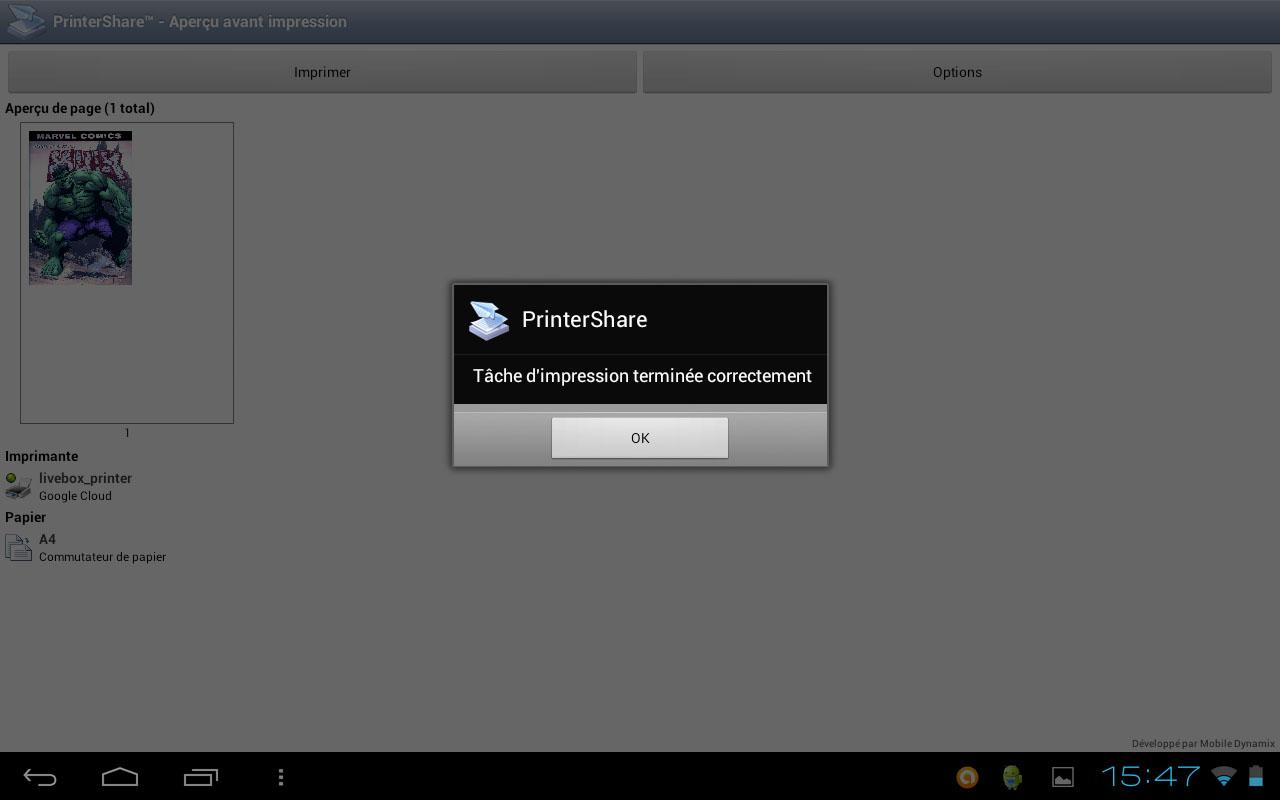This screenshot has height=800, width=1280.
Task: Select the livebox_printer name text
Action: [85, 478]
